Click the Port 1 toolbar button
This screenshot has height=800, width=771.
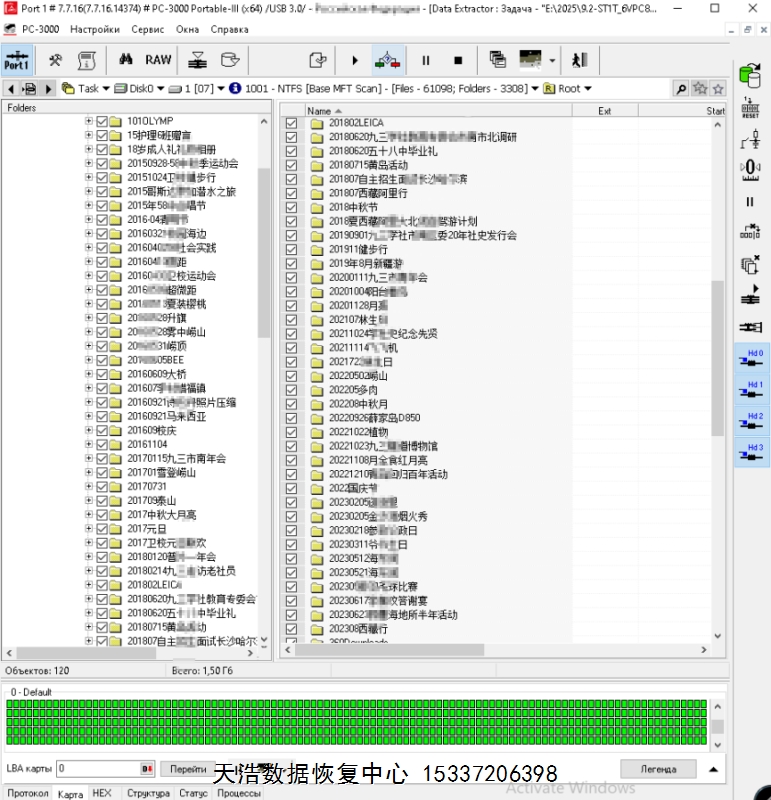point(17,60)
